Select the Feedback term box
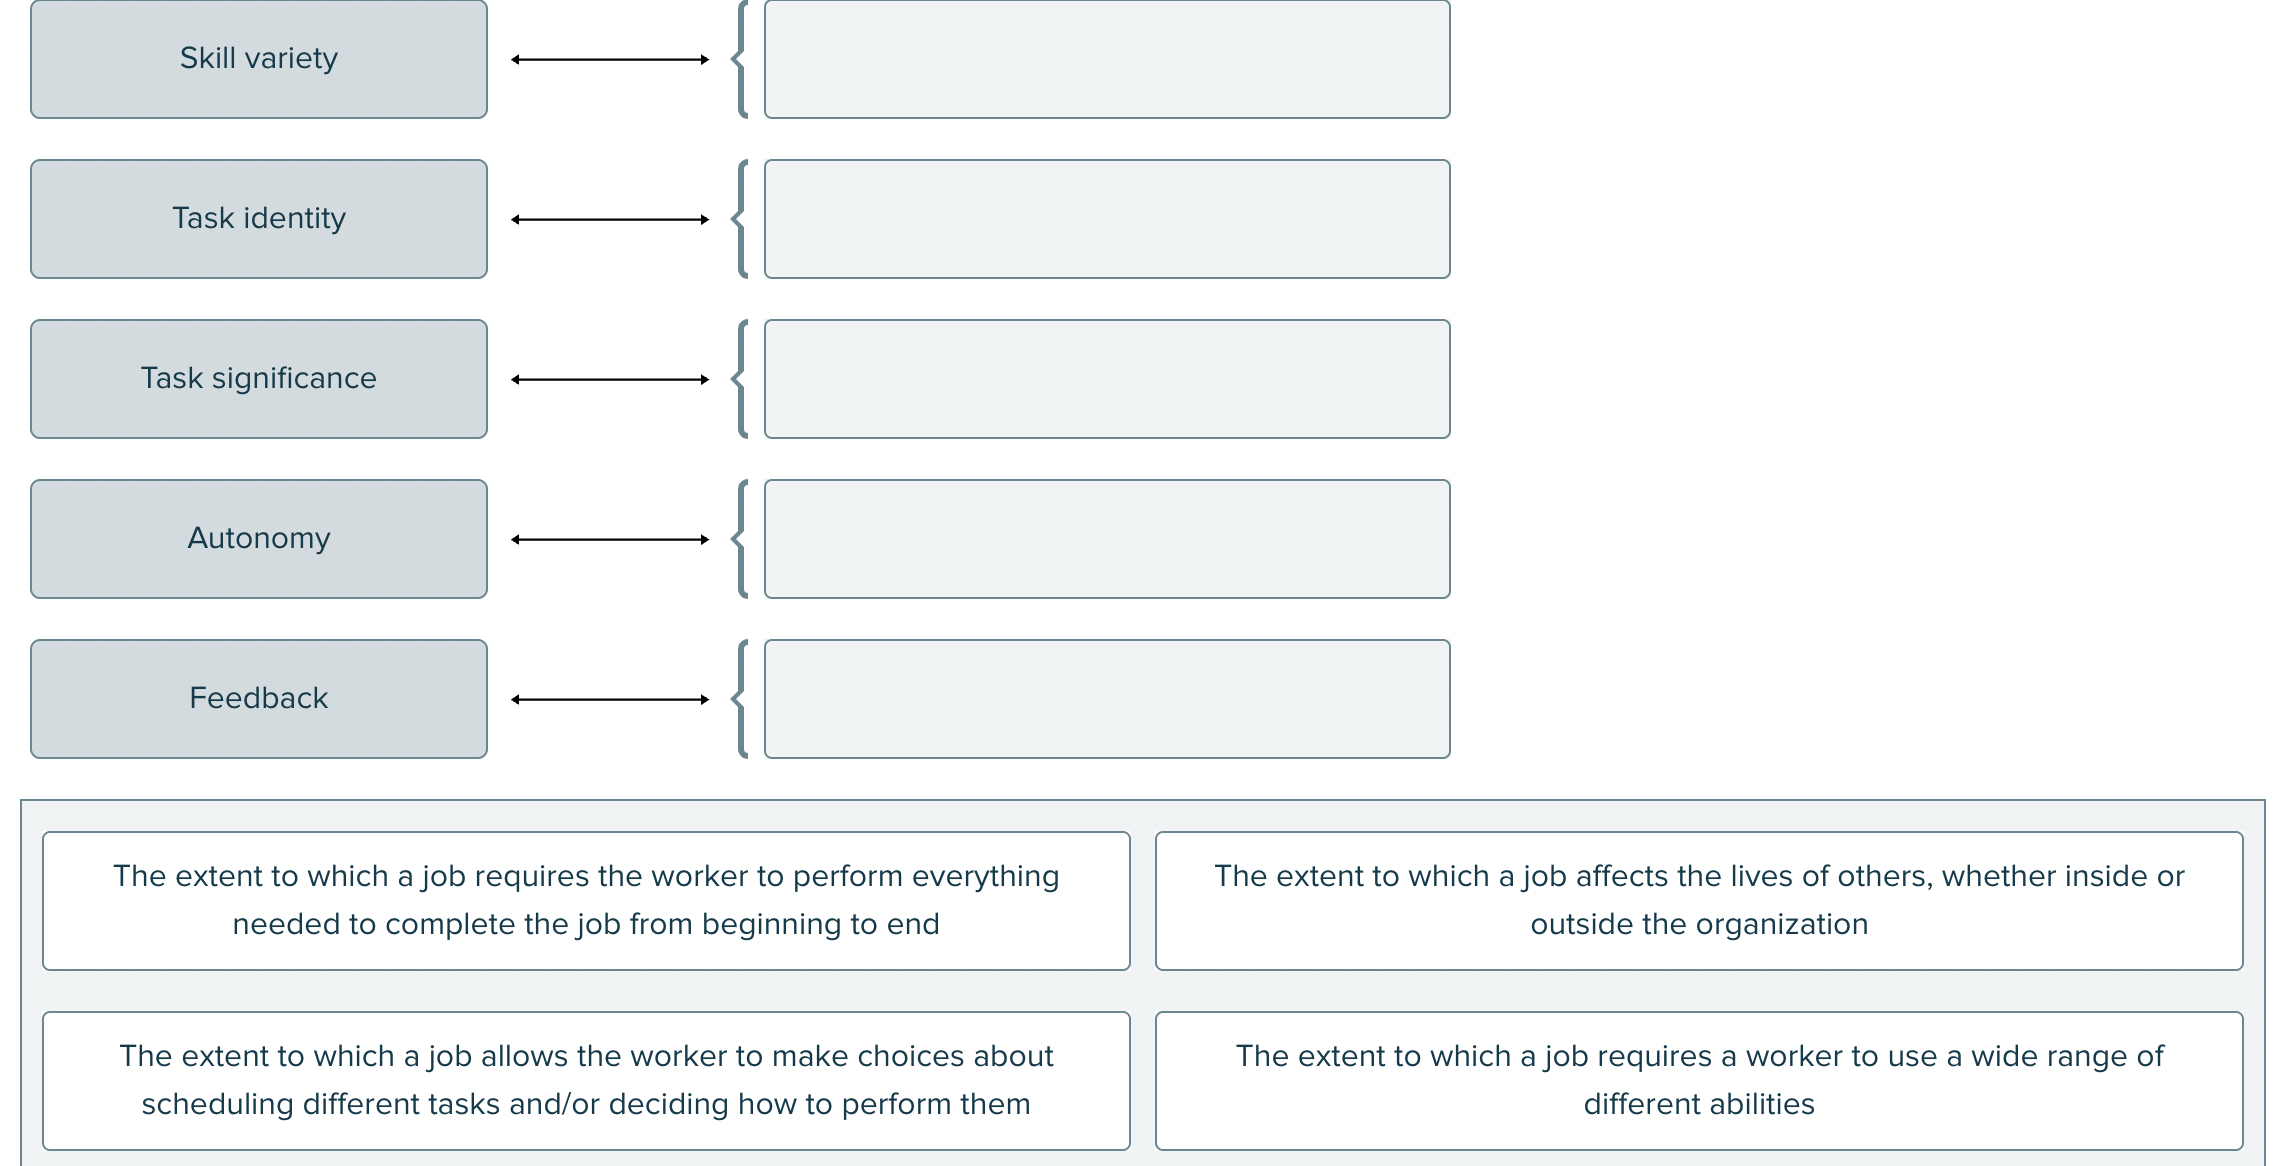 tap(258, 698)
